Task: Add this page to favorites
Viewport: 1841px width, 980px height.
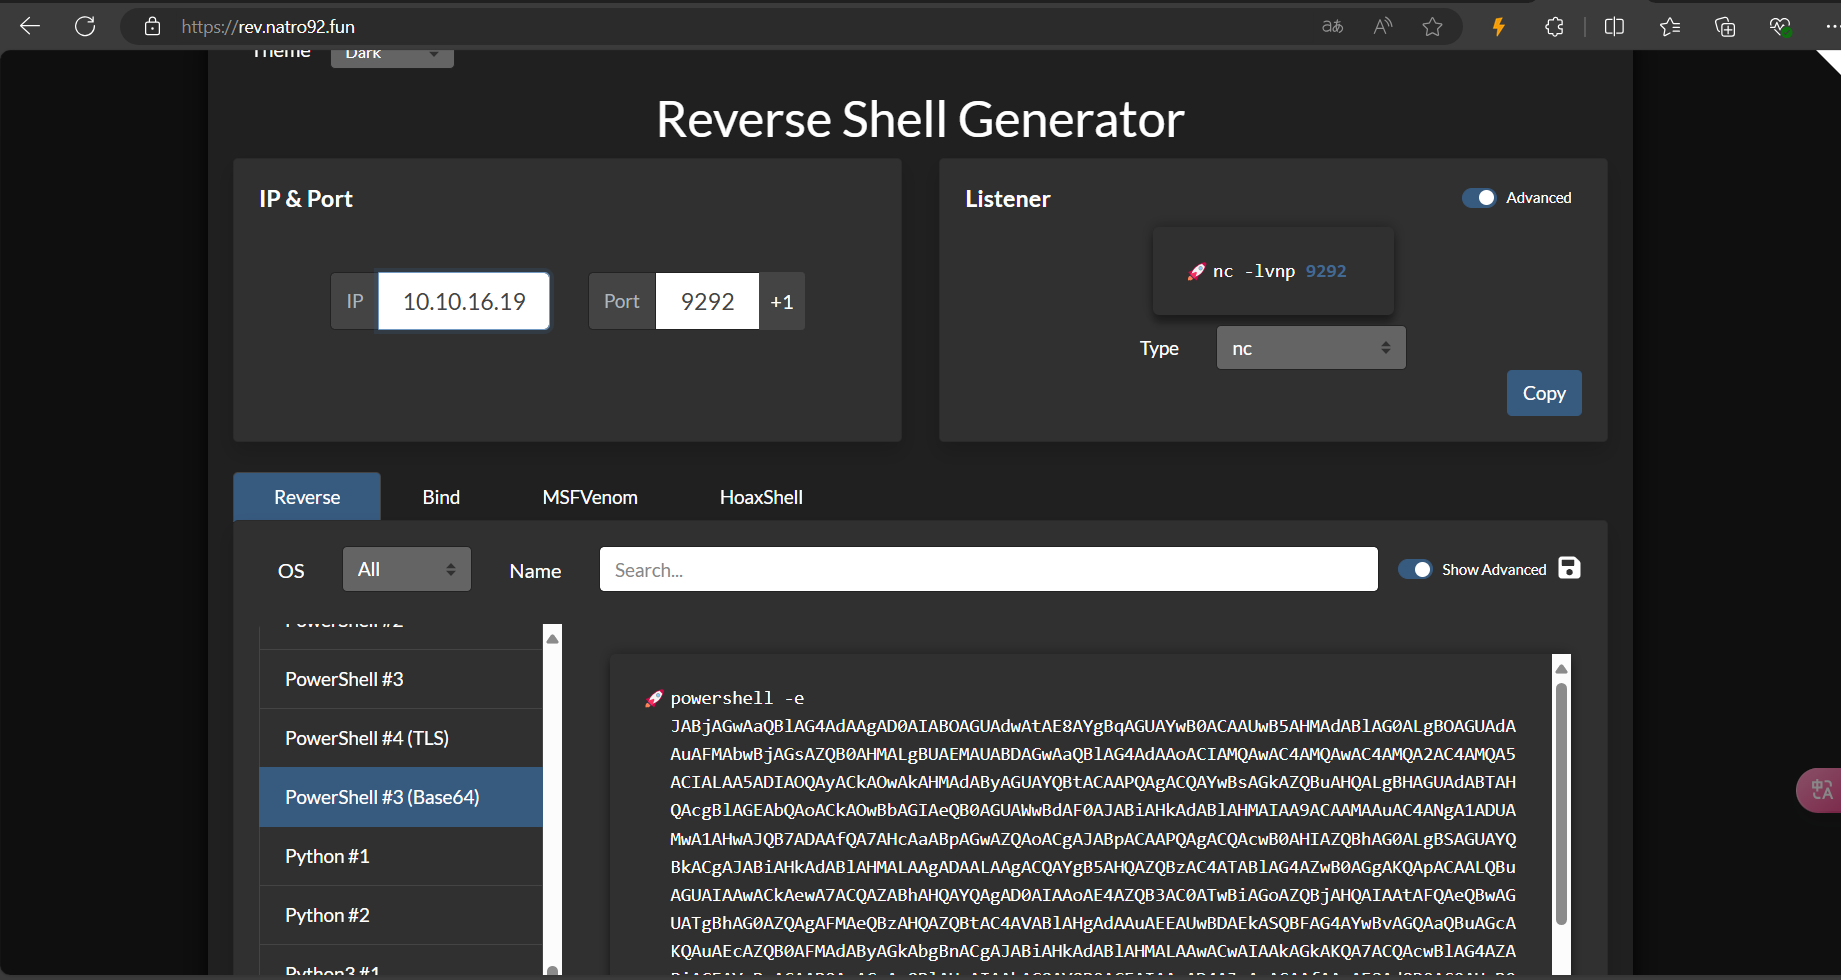Action: (1433, 26)
